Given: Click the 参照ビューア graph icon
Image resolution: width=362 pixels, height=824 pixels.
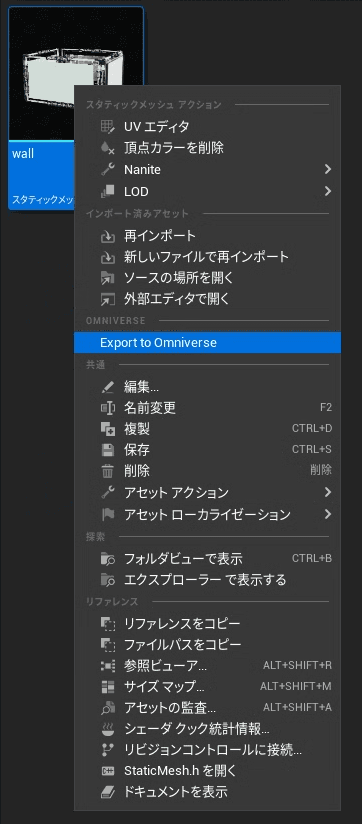Looking at the screenshot, I should 107,666.
